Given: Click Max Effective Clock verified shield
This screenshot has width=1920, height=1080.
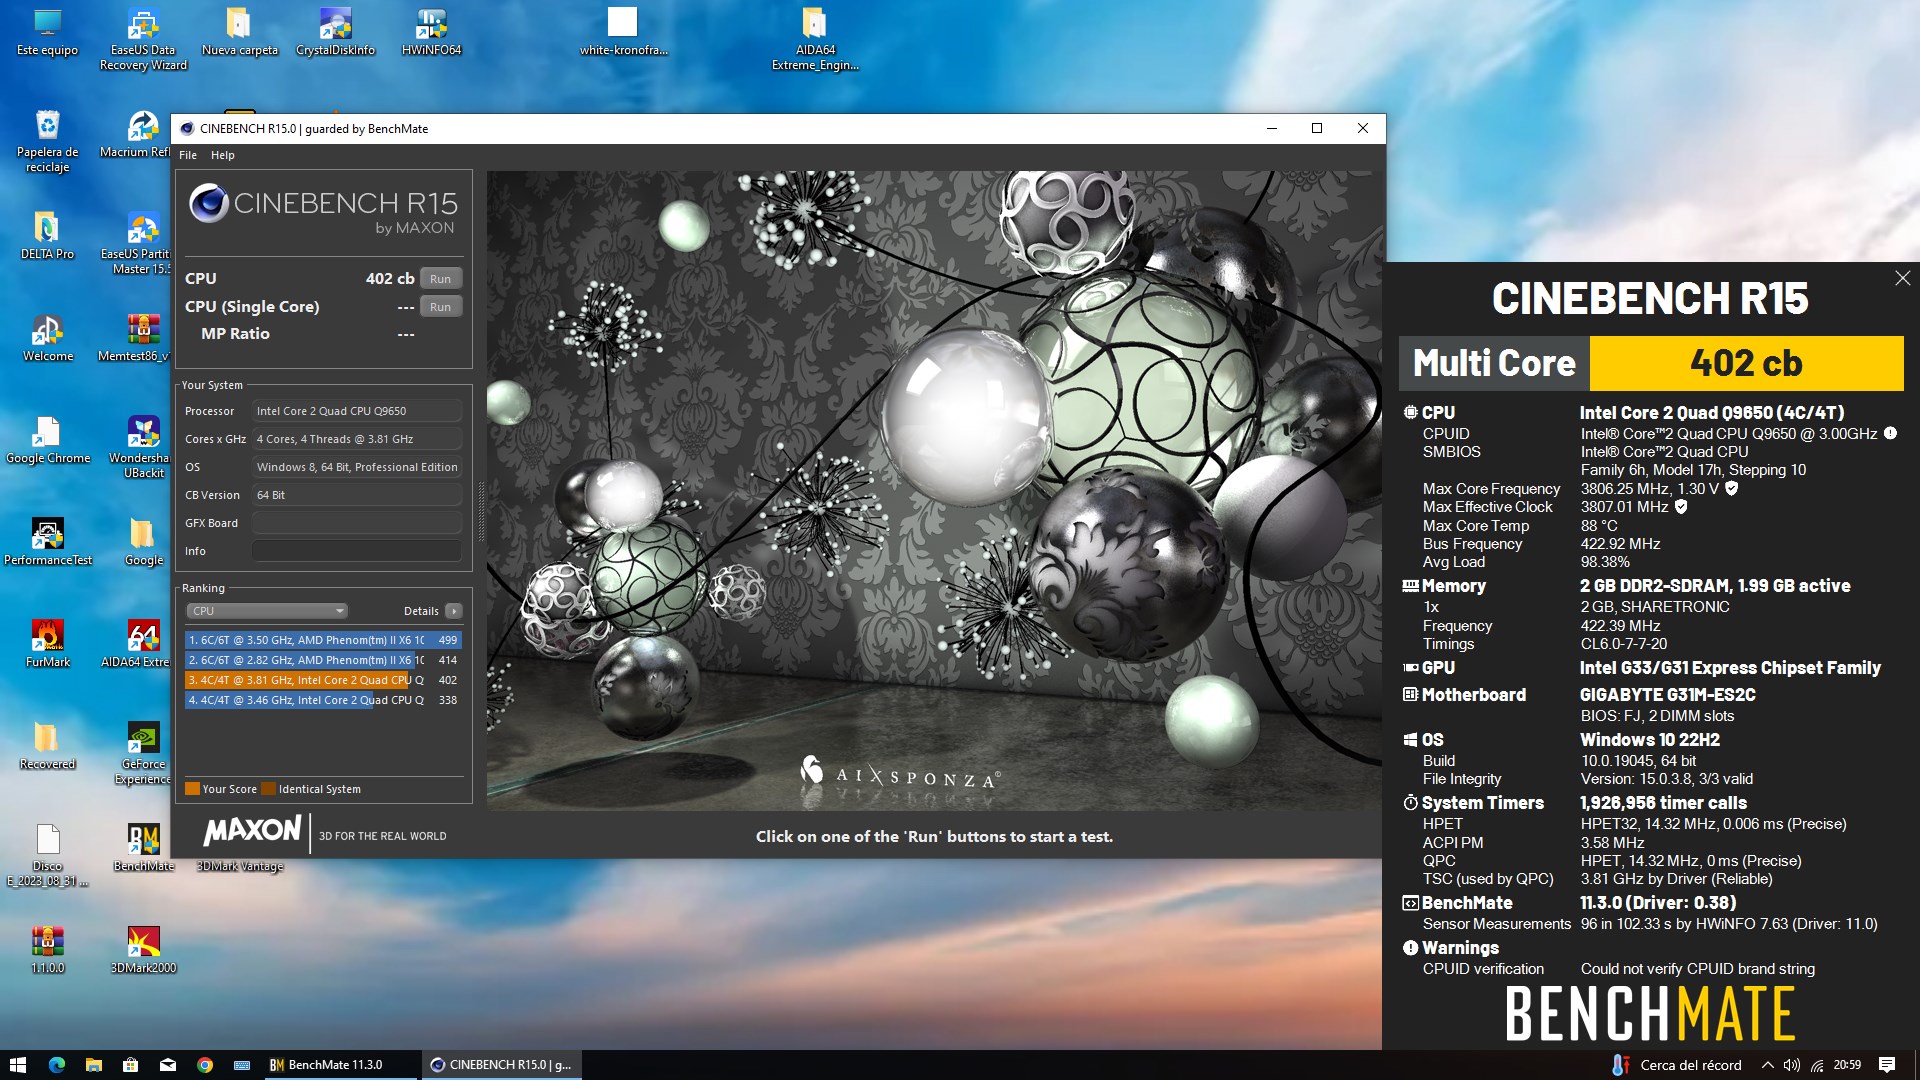Looking at the screenshot, I should (x=1681, y=507).
